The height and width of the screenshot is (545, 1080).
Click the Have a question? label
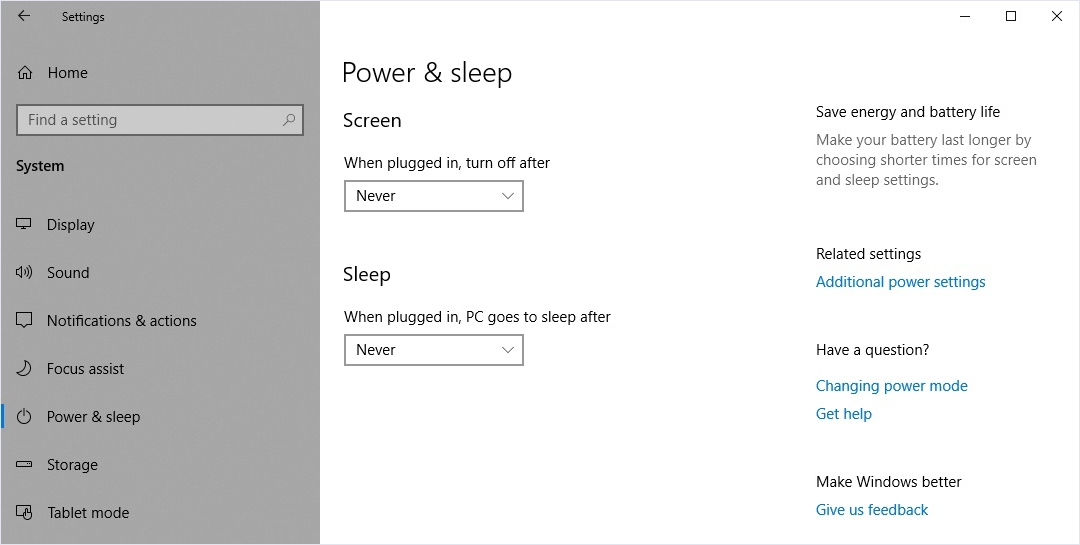(x=873, y=350)
